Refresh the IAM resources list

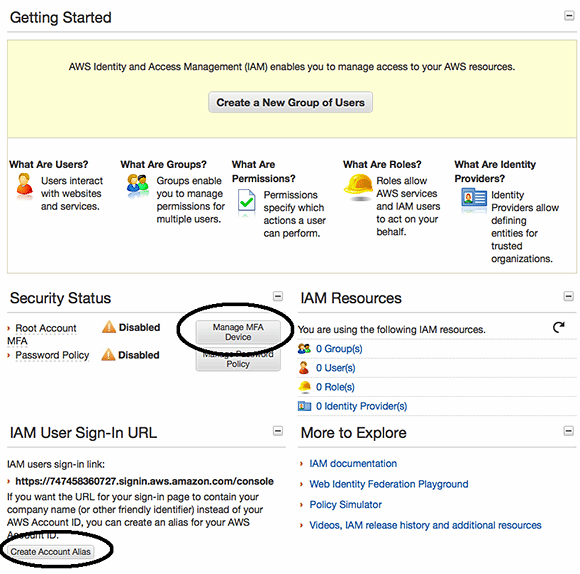point(559,327)
